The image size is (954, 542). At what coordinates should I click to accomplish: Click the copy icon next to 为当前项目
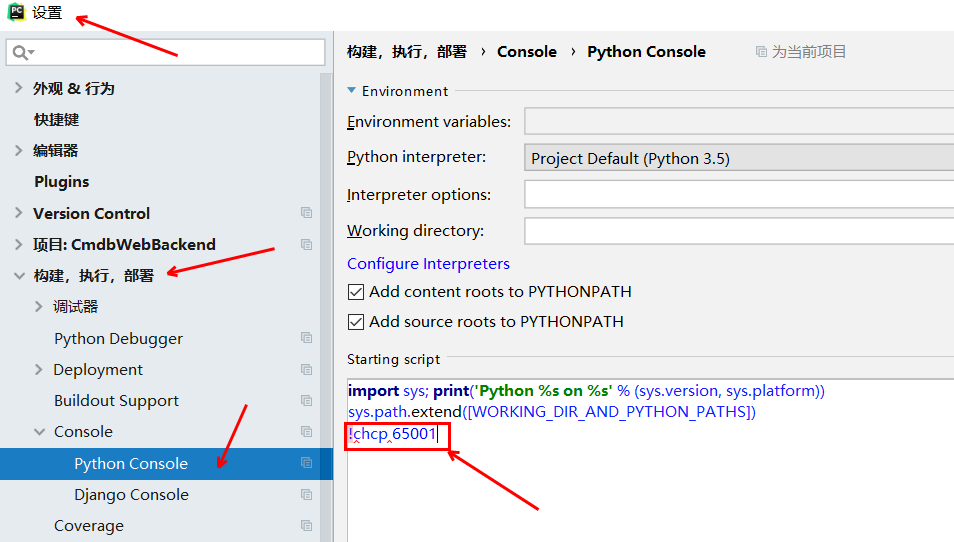coord(761,52)
